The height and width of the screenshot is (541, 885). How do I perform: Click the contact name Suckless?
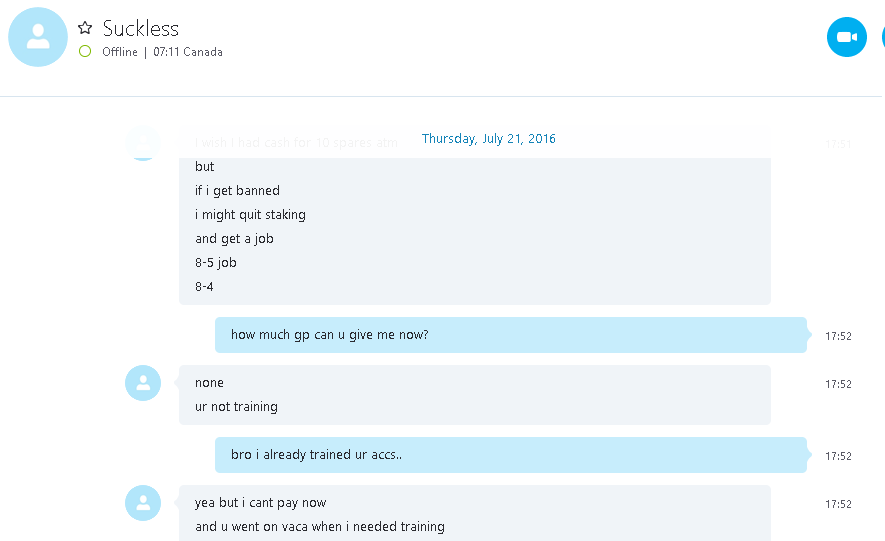coord(141,28)
